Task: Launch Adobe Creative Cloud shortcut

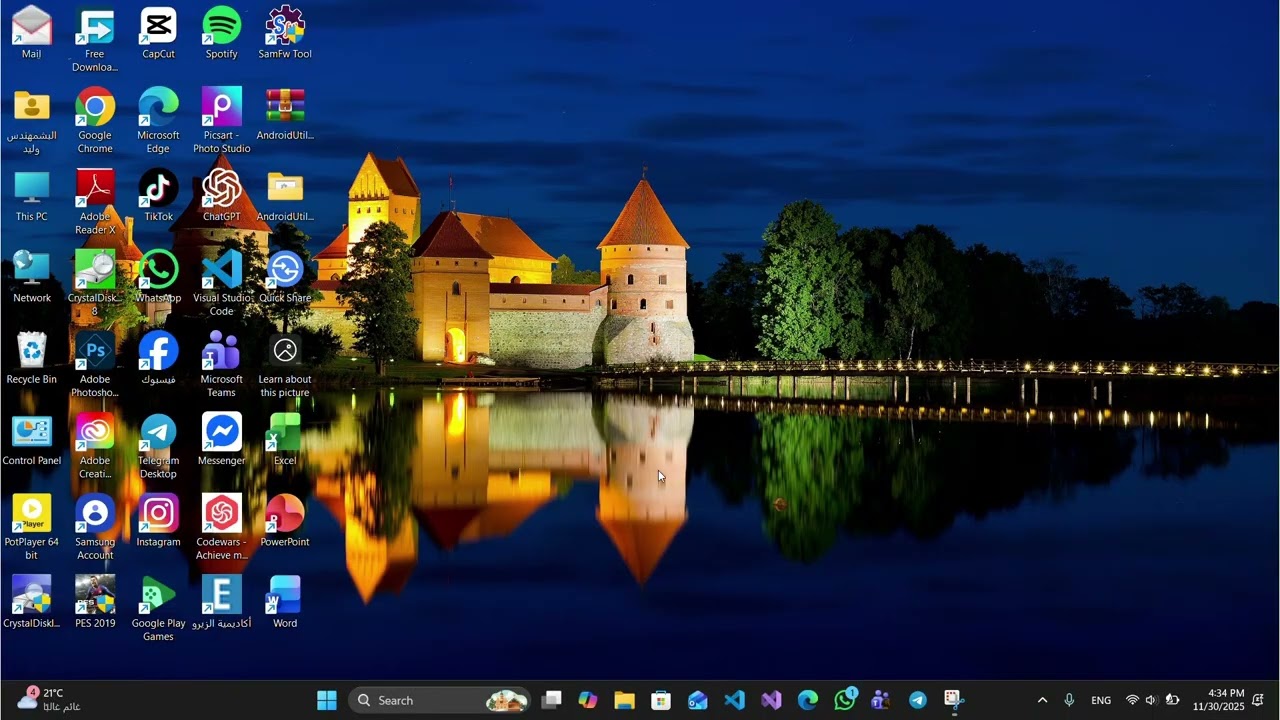Action: click(95, 447)
